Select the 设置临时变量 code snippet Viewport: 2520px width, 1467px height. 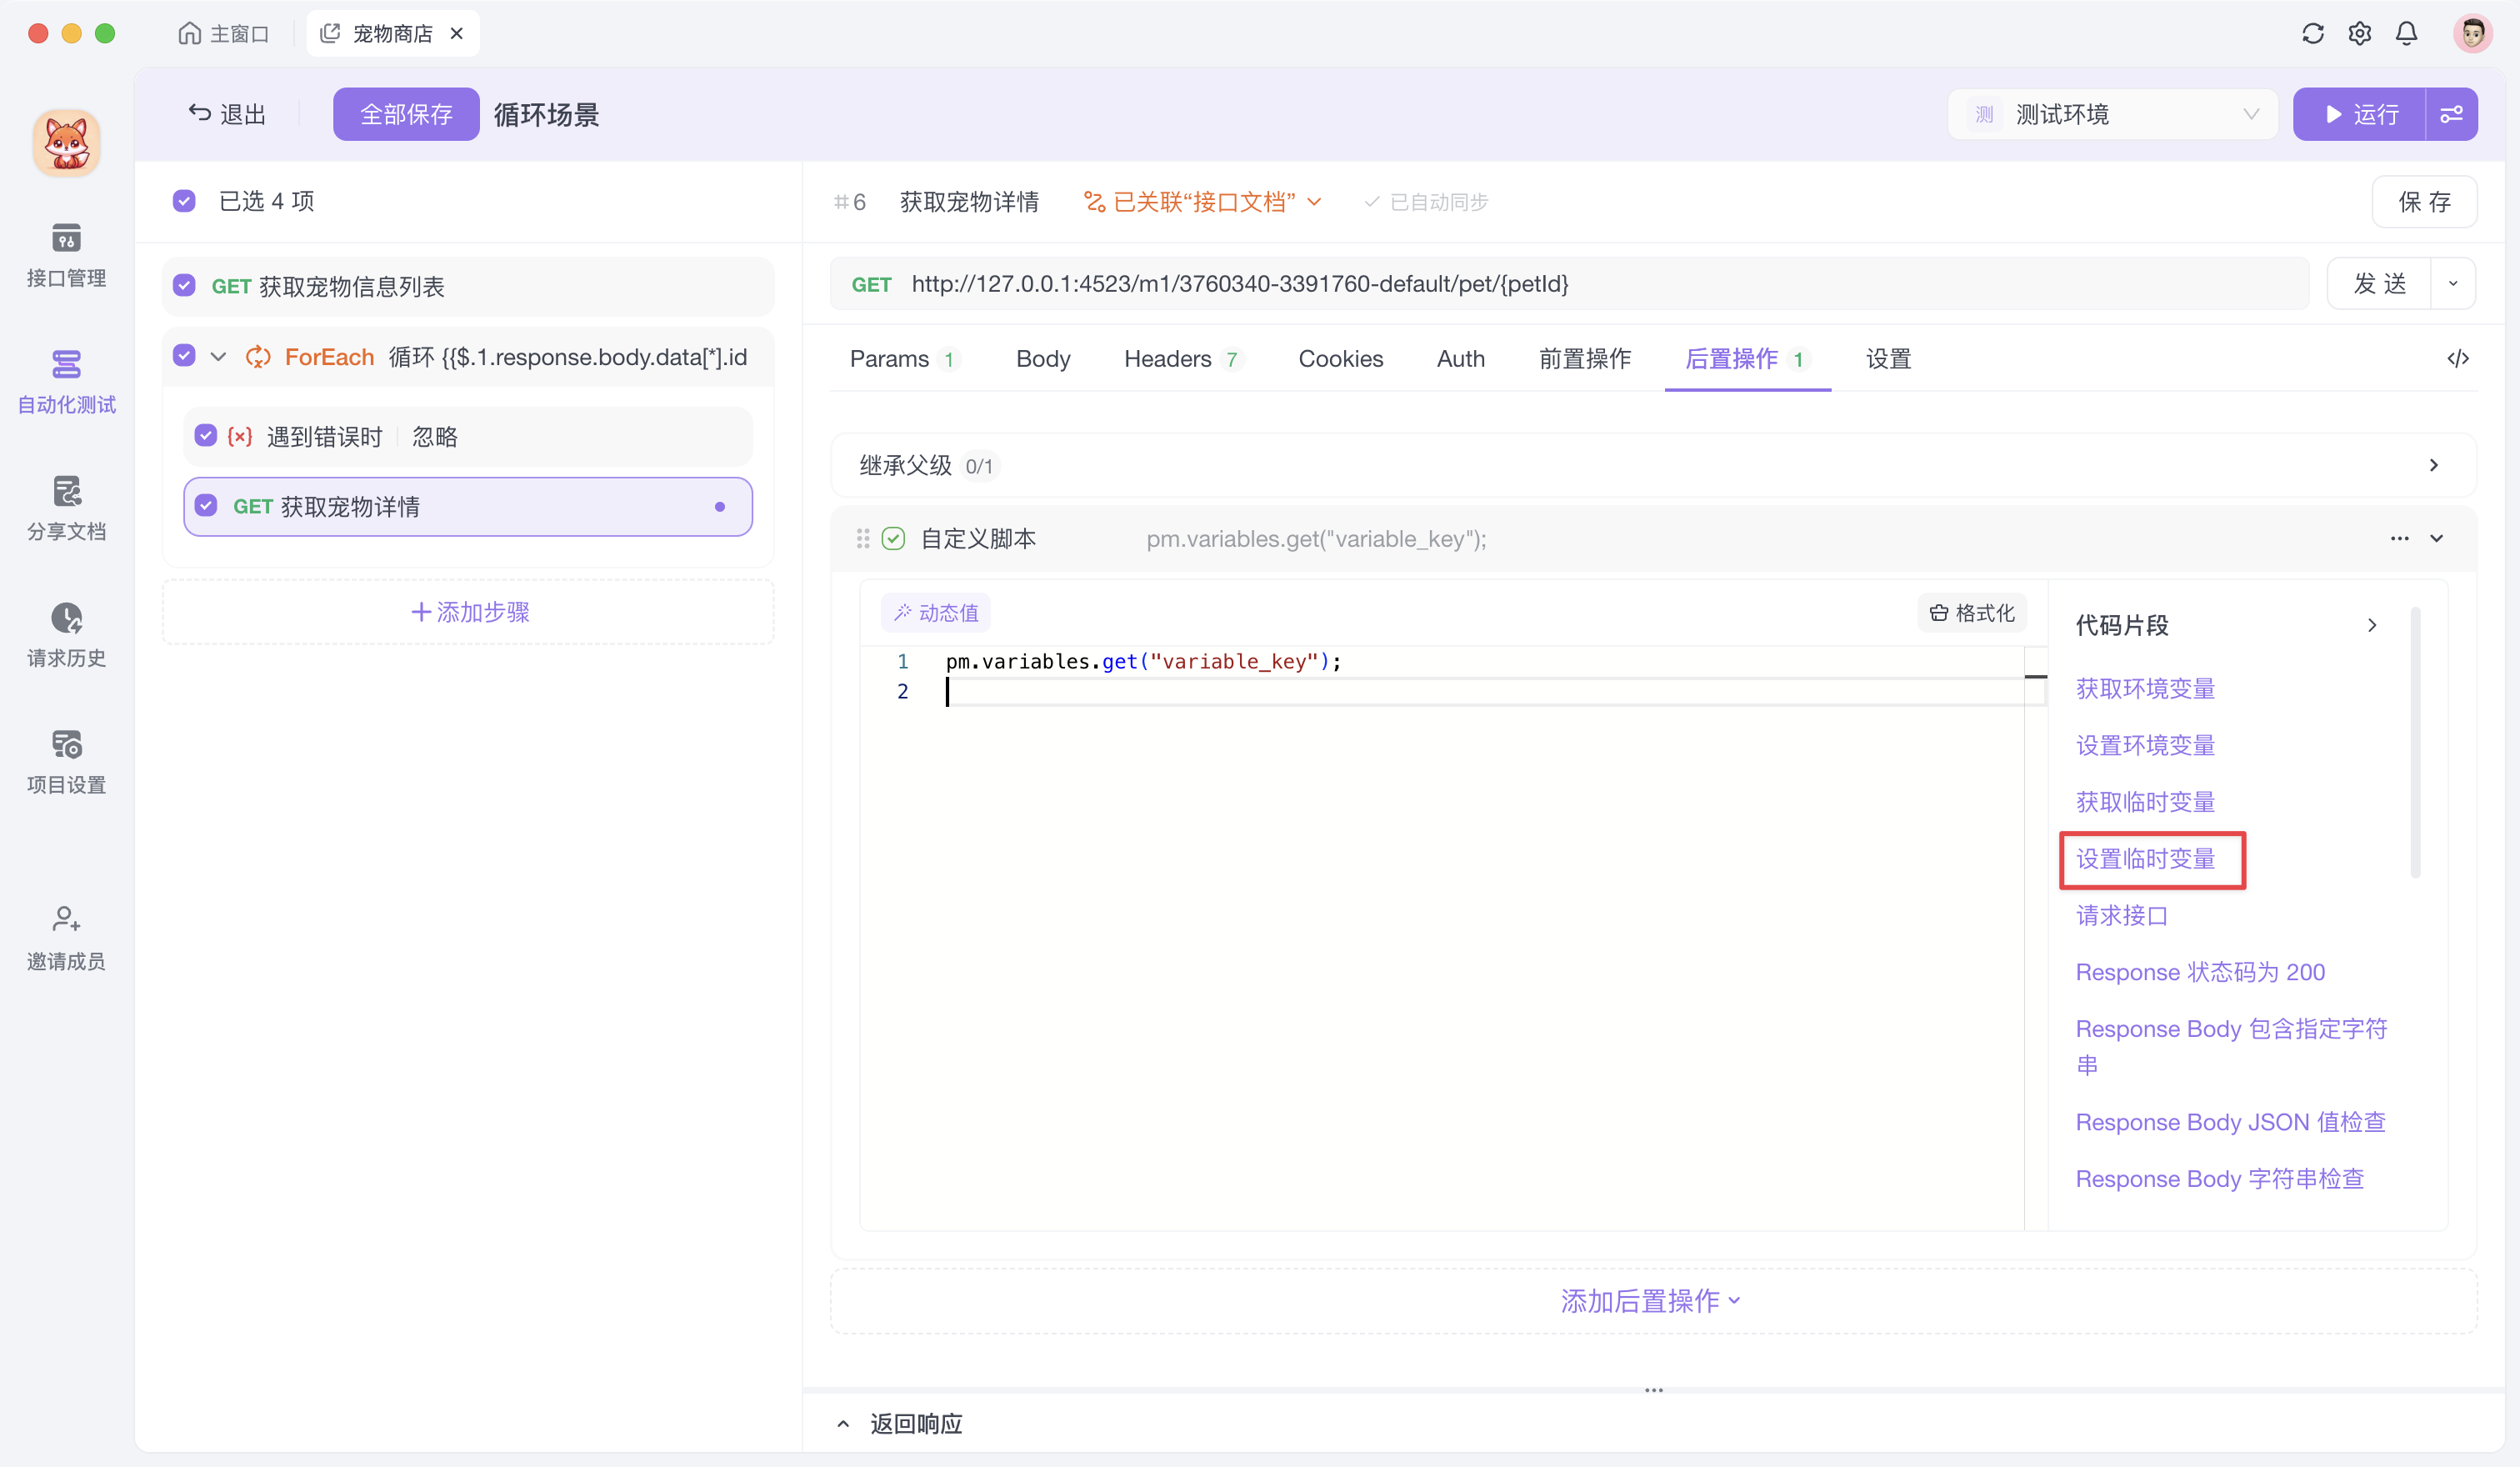point(2151,859)
